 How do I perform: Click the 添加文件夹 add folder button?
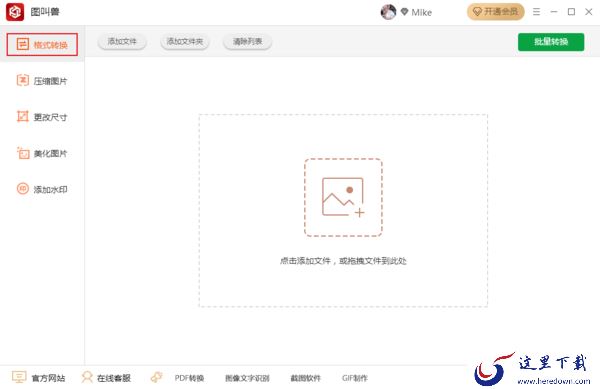pyautogui.click(x=185, y=41)
